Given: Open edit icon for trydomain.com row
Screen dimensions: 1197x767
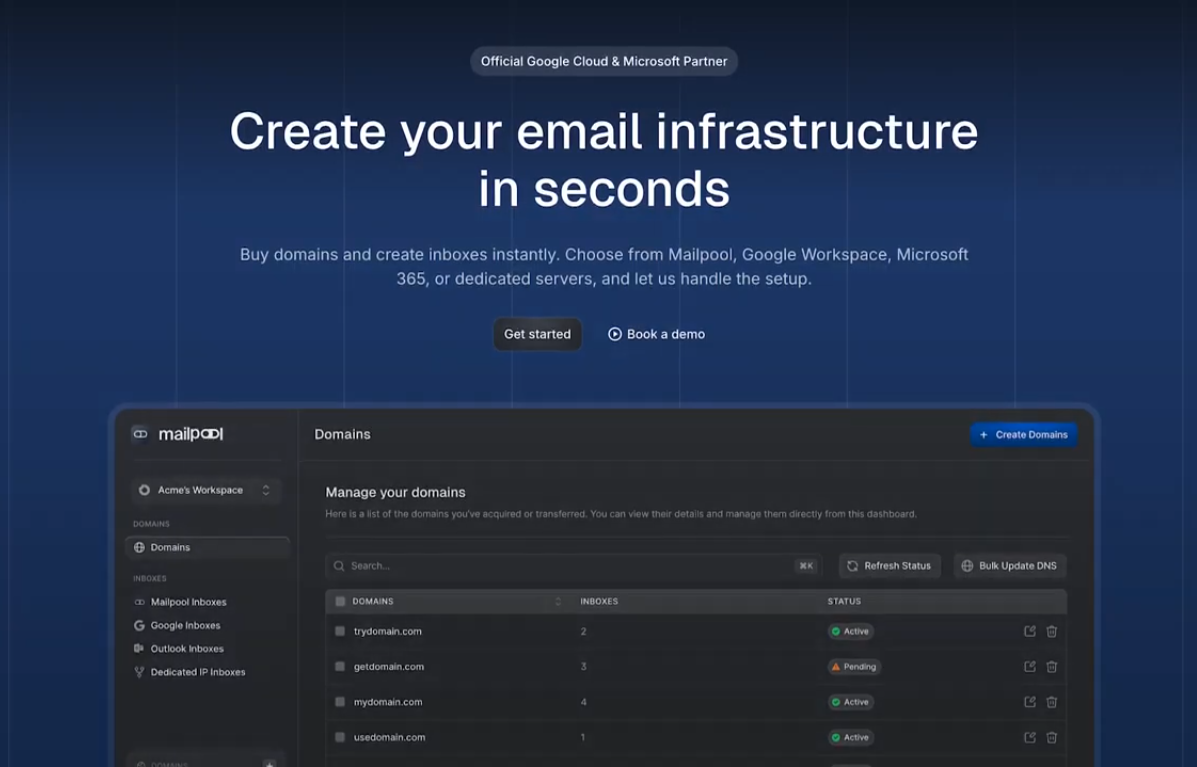Looking at the screenshot, I should click(x=1029, y=631).
